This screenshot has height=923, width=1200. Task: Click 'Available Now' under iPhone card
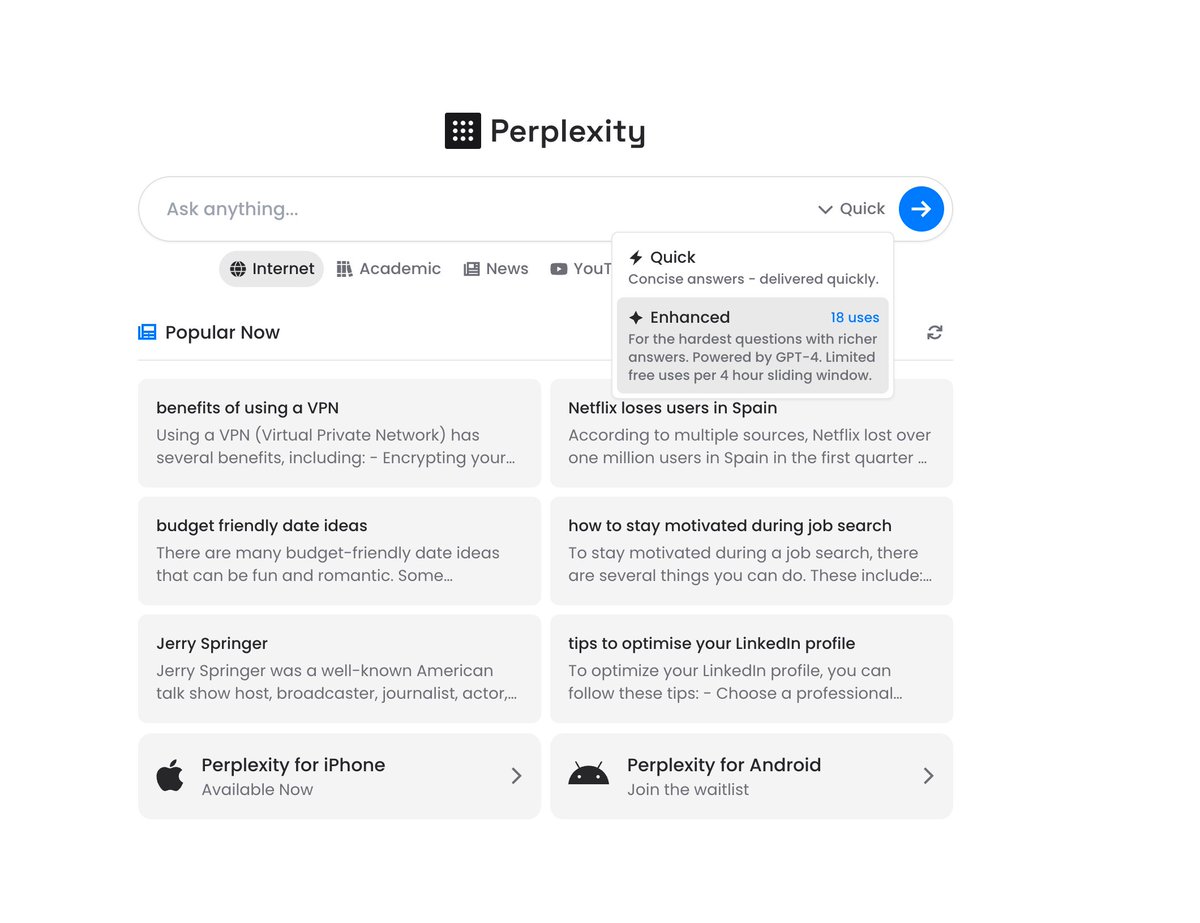tap(257, 790)
